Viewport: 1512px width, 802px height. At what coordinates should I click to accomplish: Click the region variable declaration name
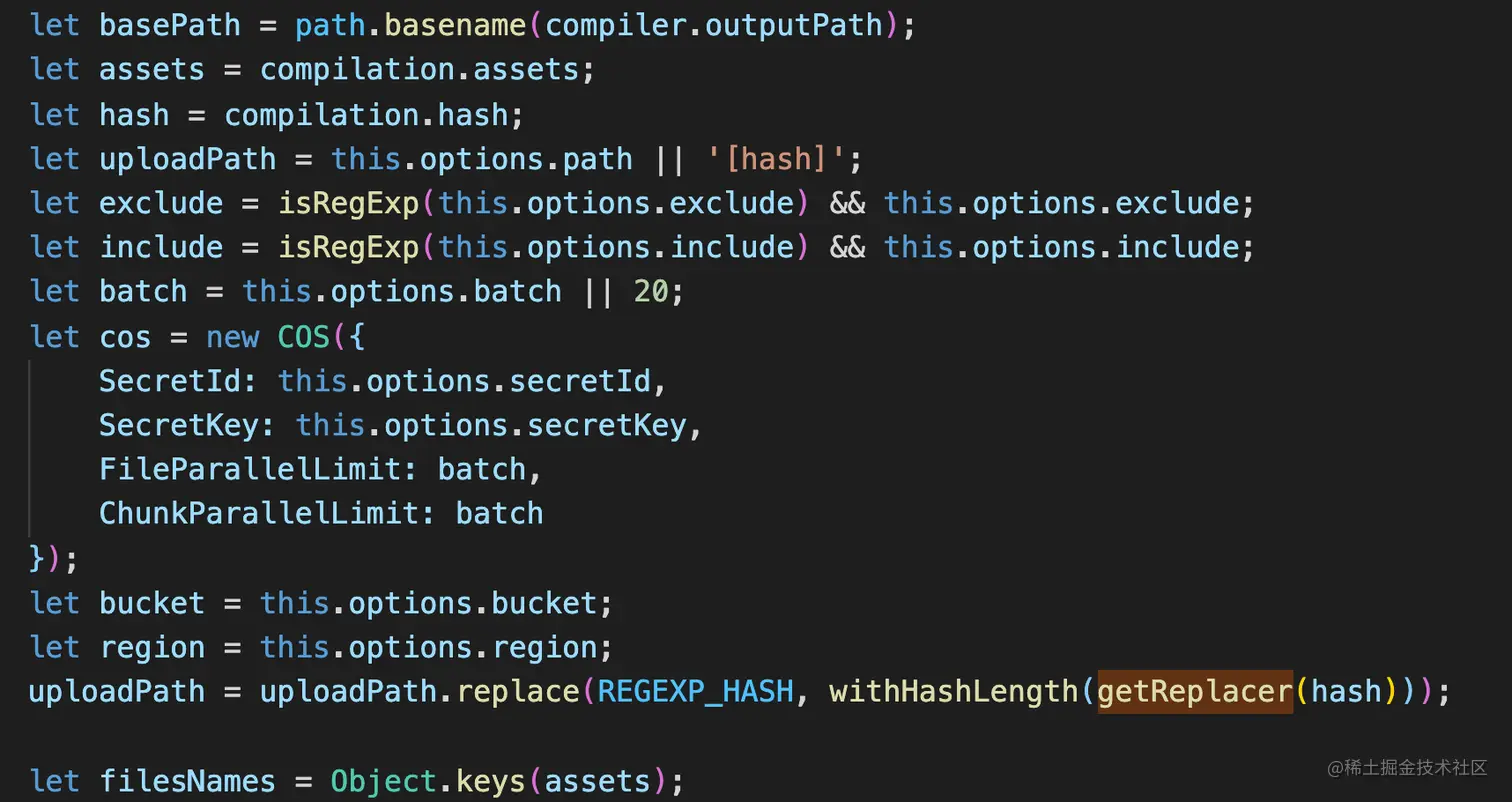click(x=152, y=647)
